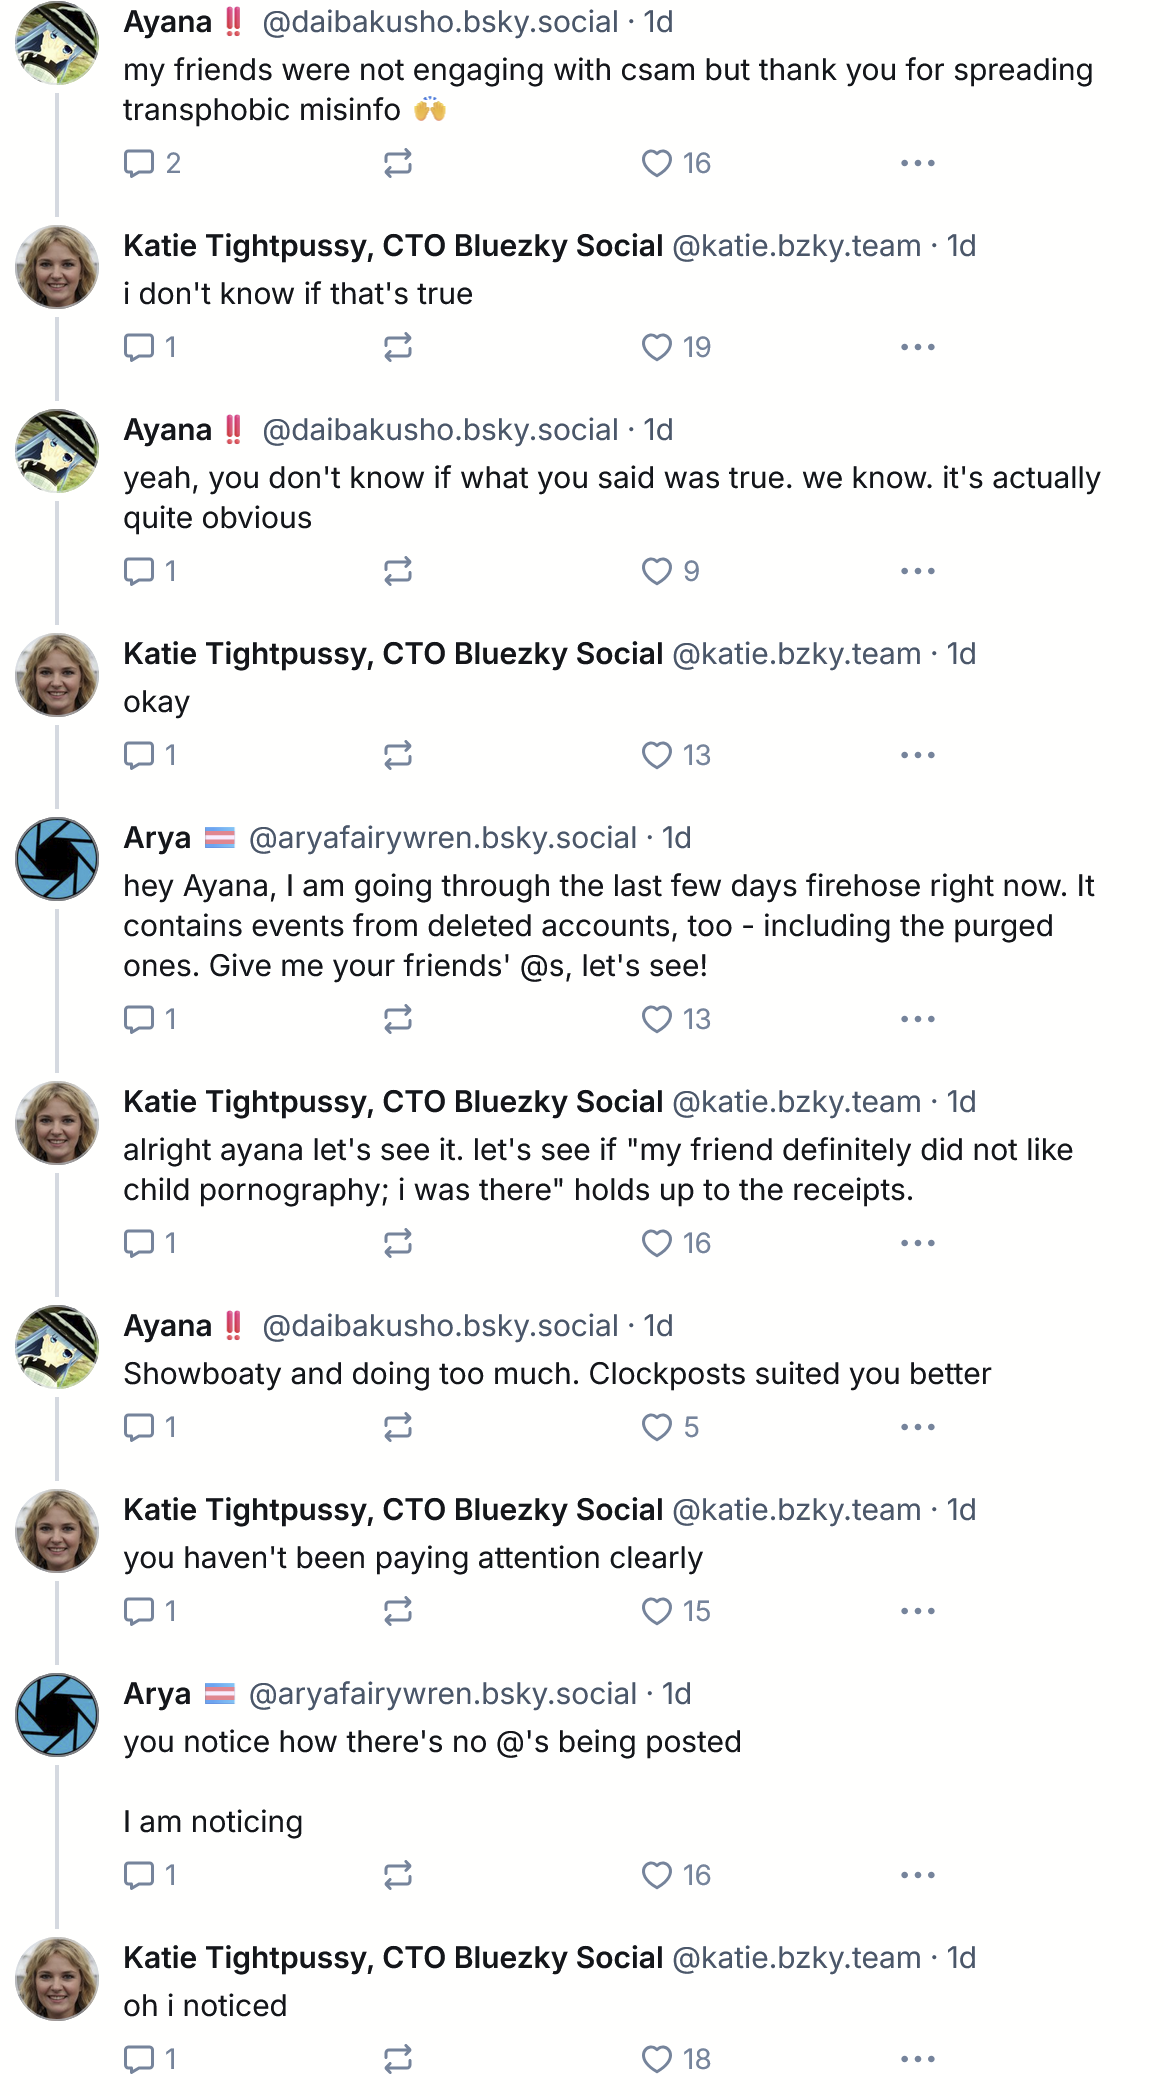Click Ayana's name on the 'Showboaty' post
This screenshot has height=2096, width=1164.
(167, 1326)
